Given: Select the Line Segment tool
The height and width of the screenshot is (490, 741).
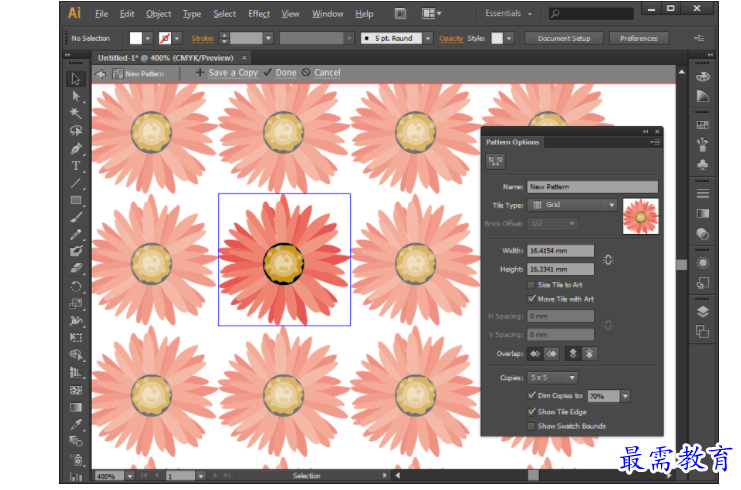Looking at the screenshot, I should tap(76, 183).
